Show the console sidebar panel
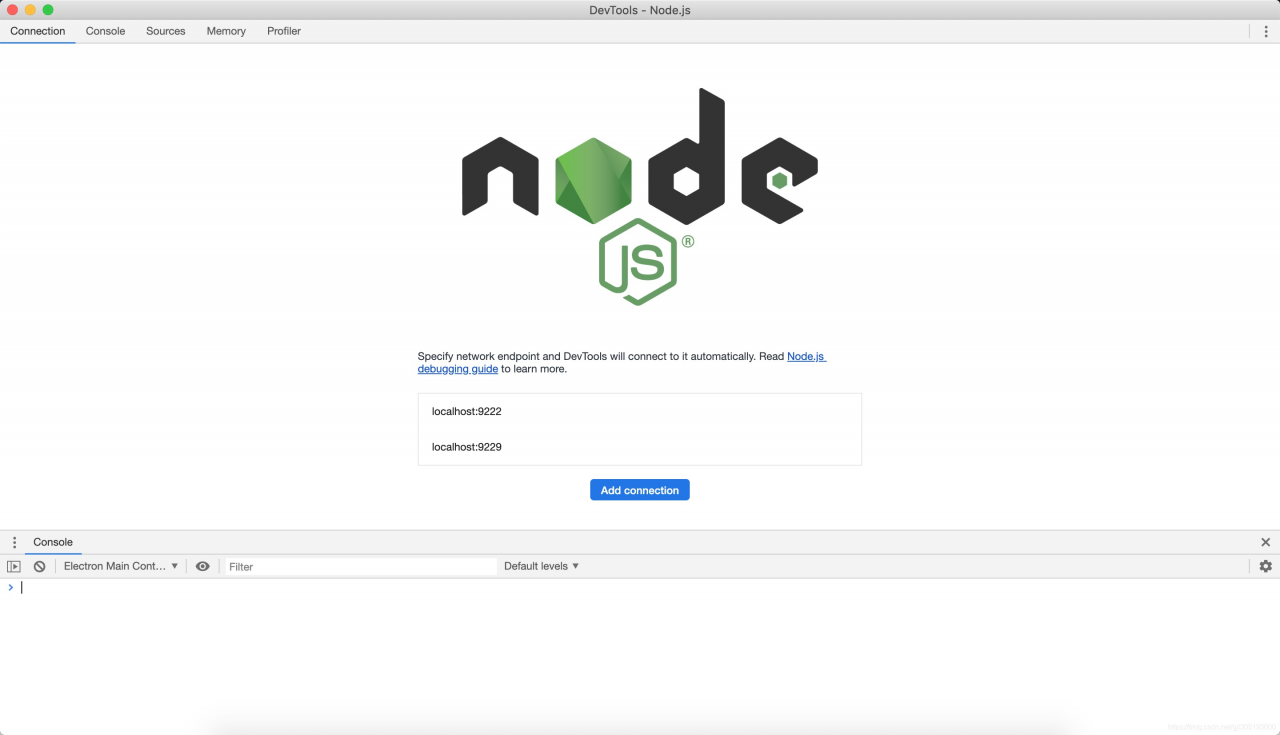 point(14,566)
